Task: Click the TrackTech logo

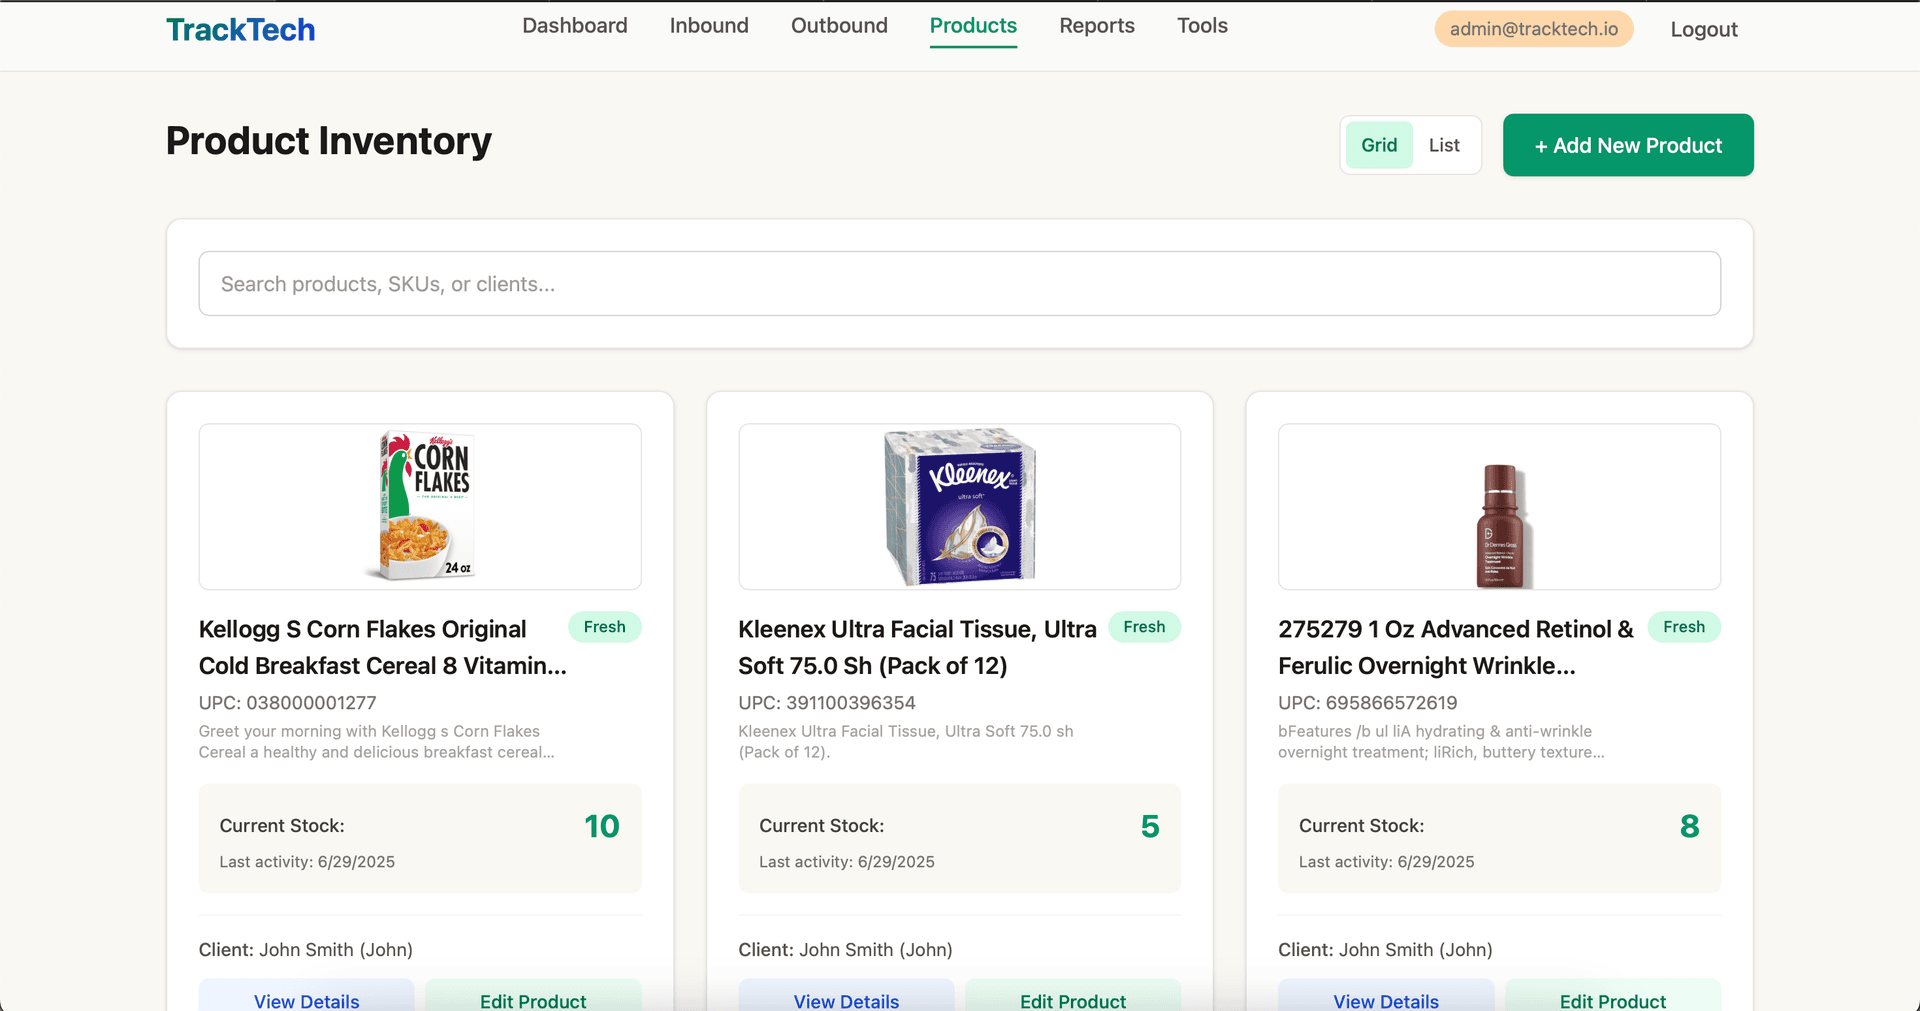Action: [x=240, y=29]
